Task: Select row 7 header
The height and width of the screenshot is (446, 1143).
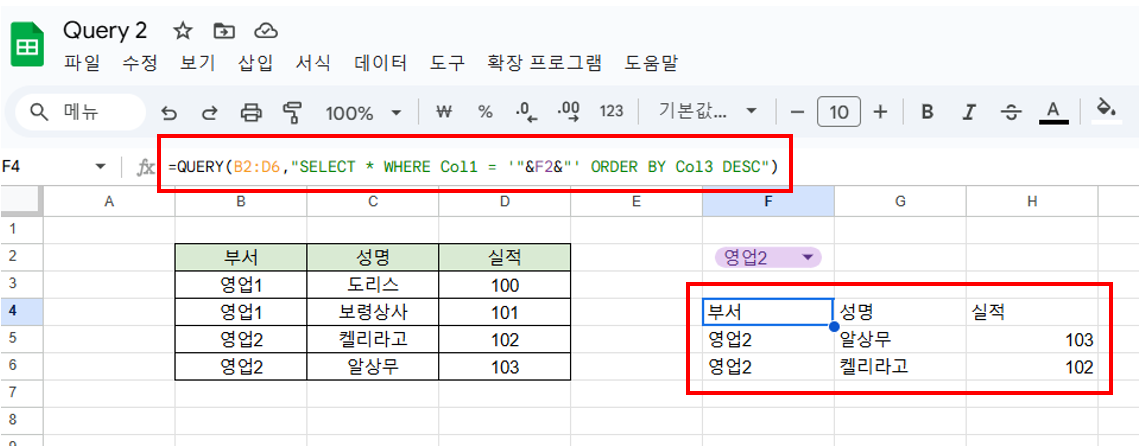Action: coord(22,393)
